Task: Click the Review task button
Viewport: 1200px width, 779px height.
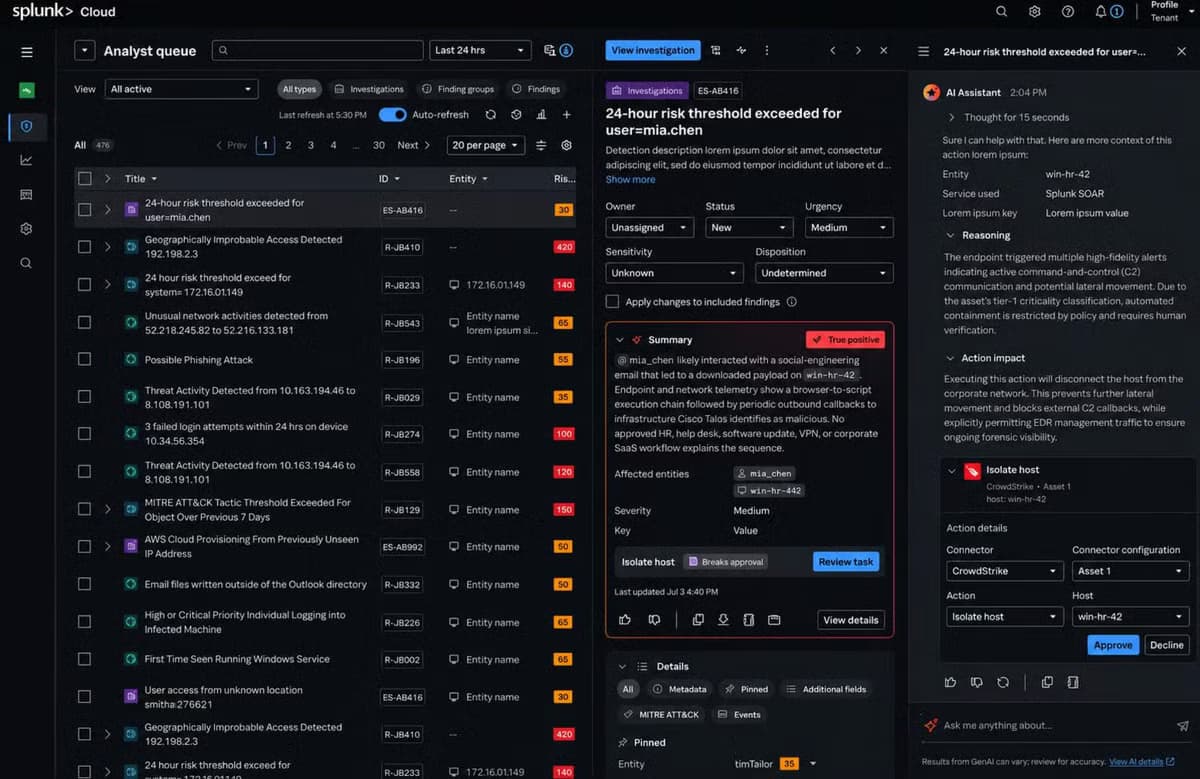Action: pyautogui.click(x=846, y=562)
